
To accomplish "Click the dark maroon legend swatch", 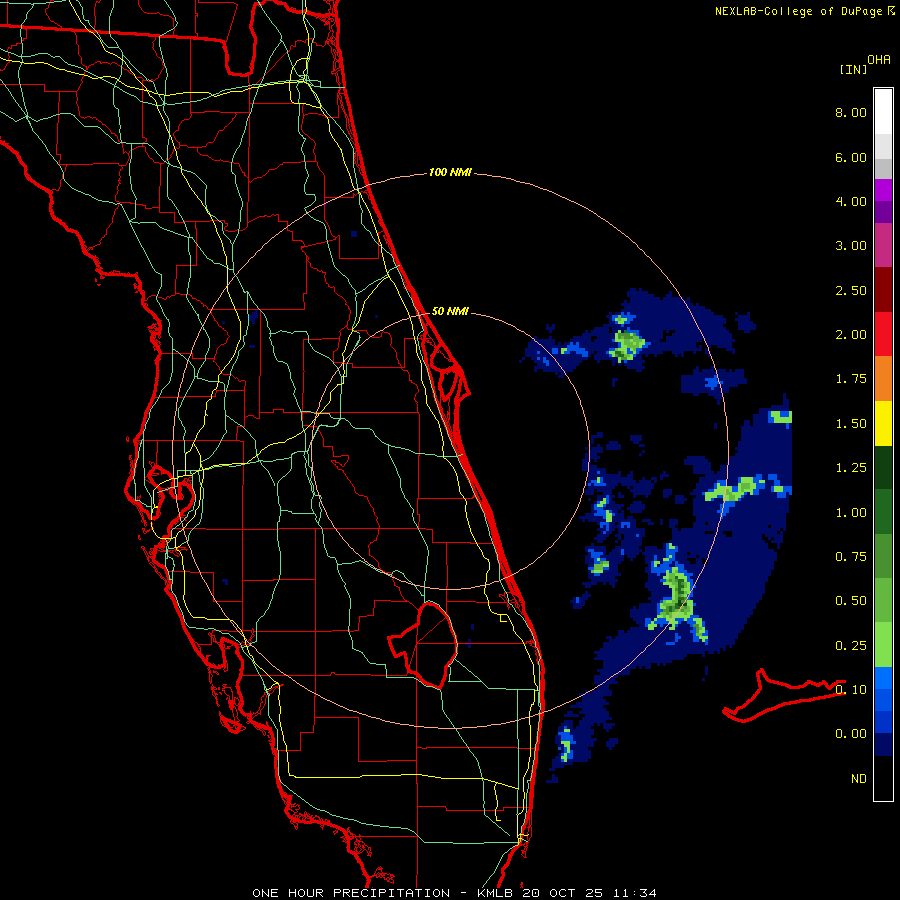I will (x=883, y=290).
